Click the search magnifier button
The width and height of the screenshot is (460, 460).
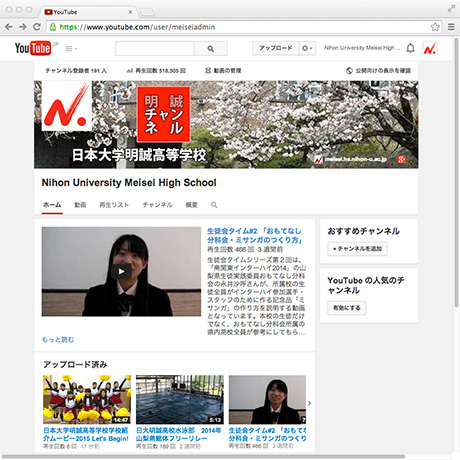[x=211, y=49]
